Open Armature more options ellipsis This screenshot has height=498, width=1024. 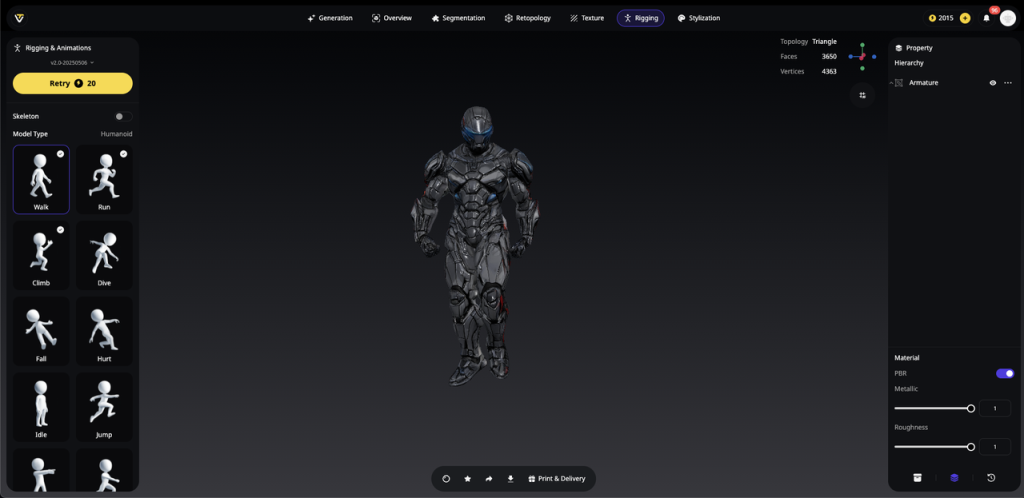[x=1008, y=83]
